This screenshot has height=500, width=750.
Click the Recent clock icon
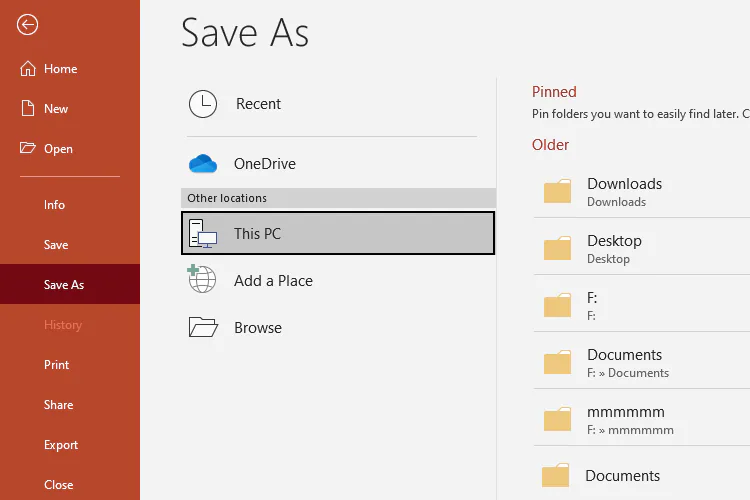203,104
